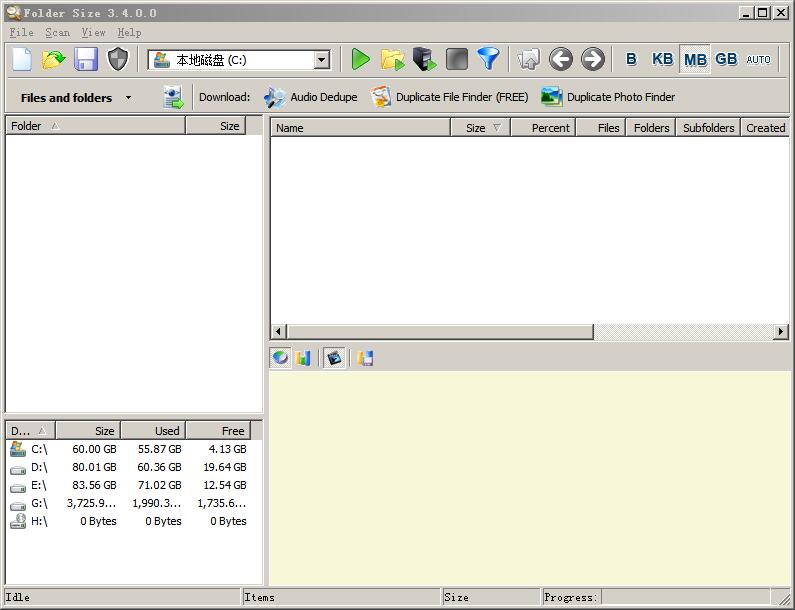Click the third chart toolbar icon
The height and width of the screenshot is (610, 795).
coord(334,358)
